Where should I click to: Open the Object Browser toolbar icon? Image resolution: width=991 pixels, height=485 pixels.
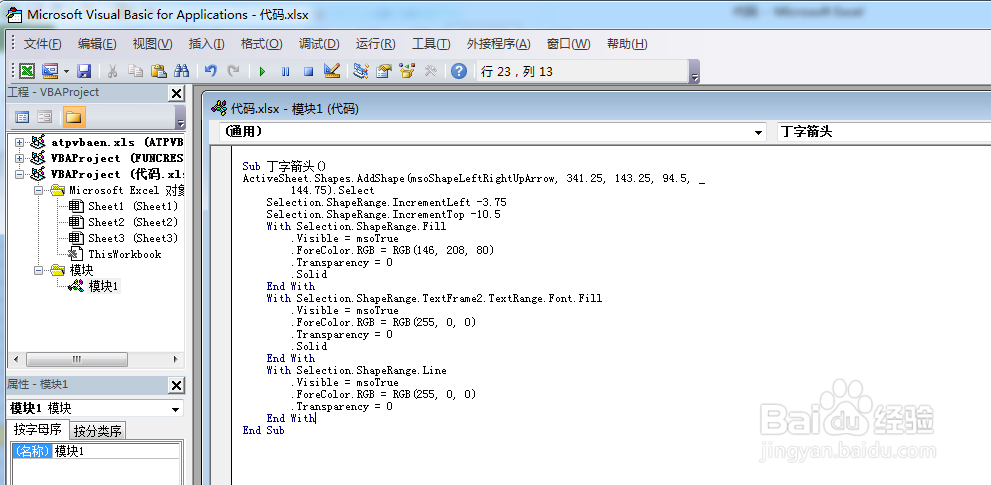[x=407, y=71]
